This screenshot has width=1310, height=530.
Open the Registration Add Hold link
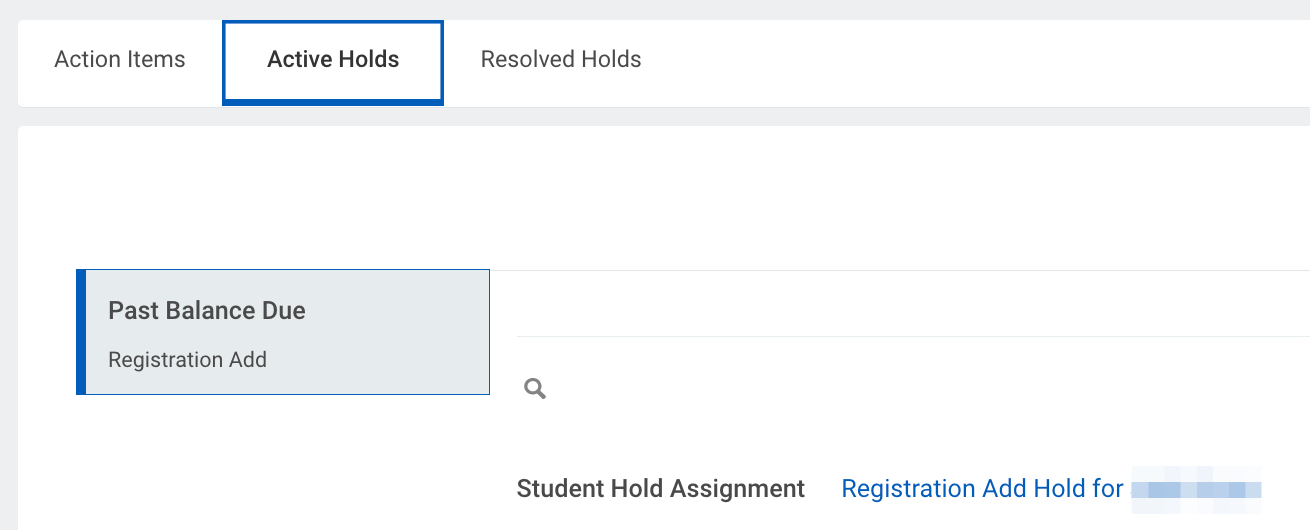tap(1051, 489)
